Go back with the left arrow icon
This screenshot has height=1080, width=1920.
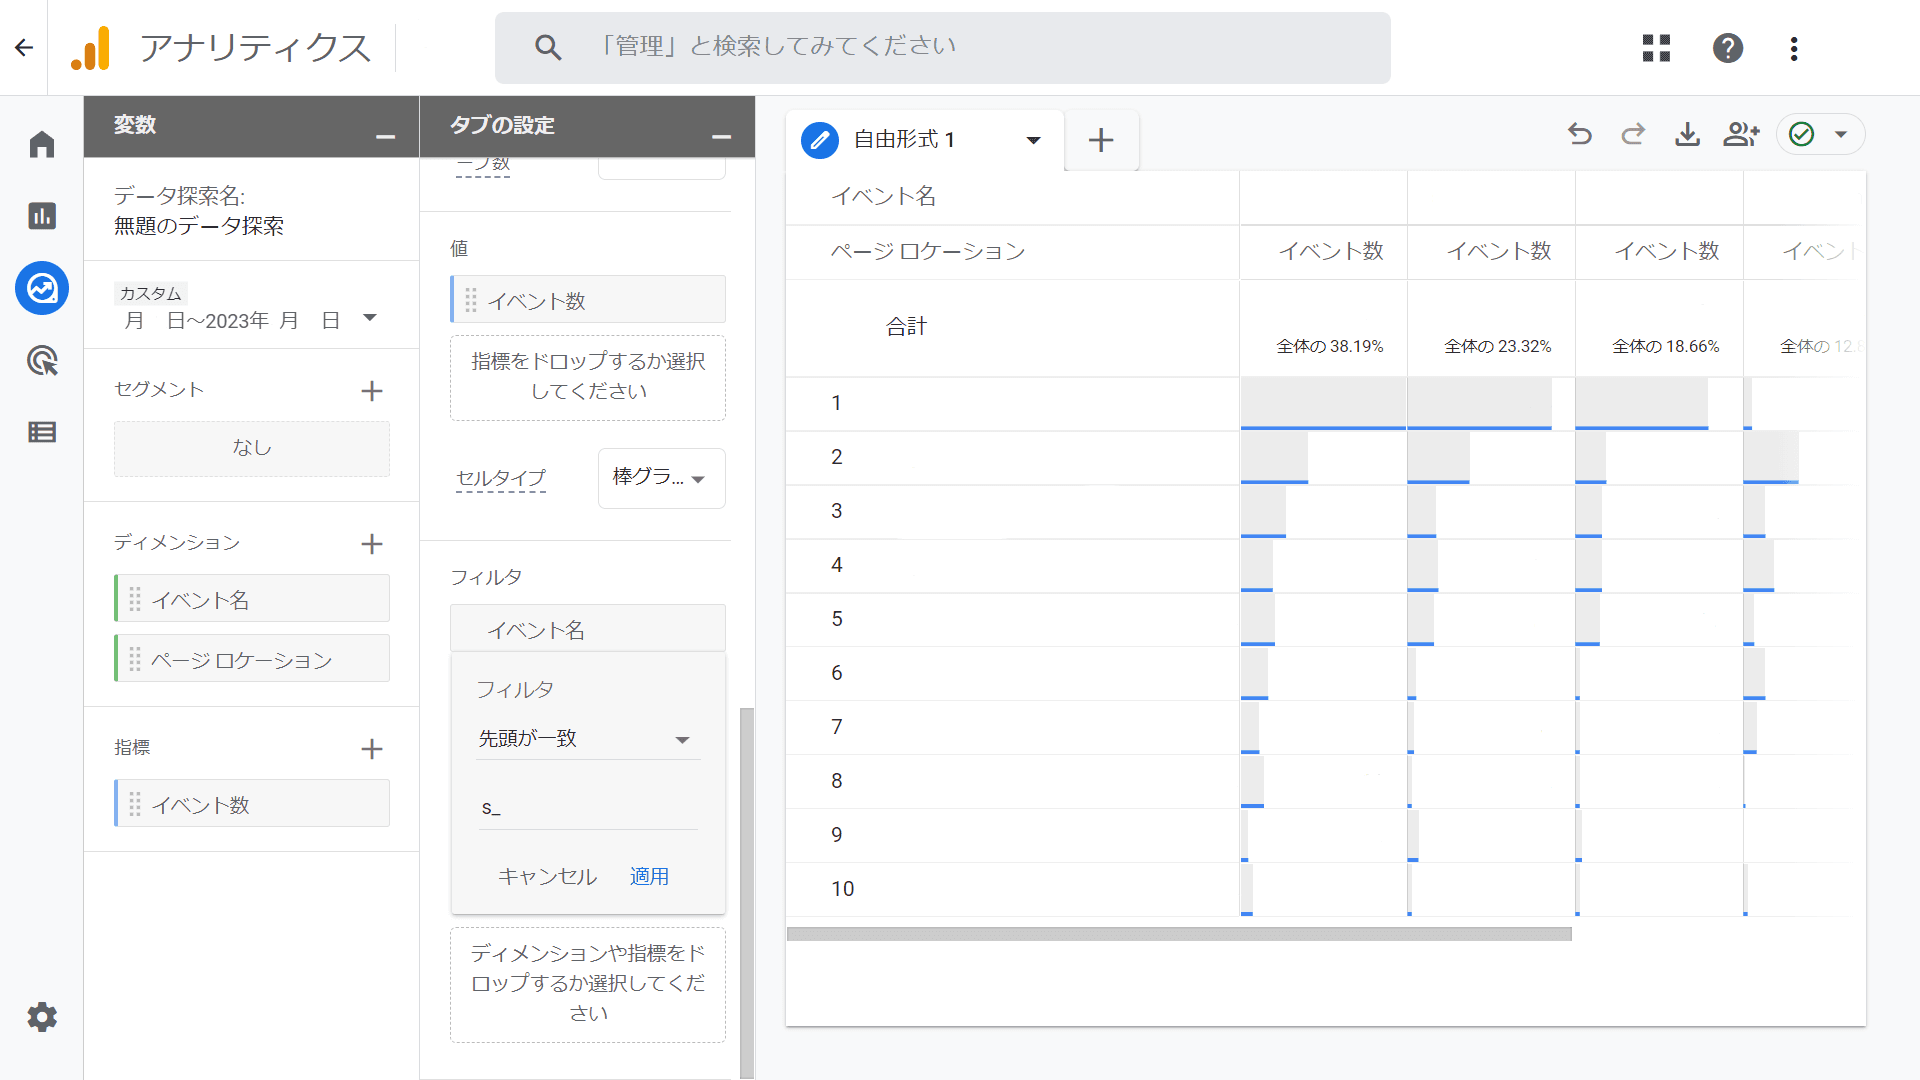coord(24,47)
